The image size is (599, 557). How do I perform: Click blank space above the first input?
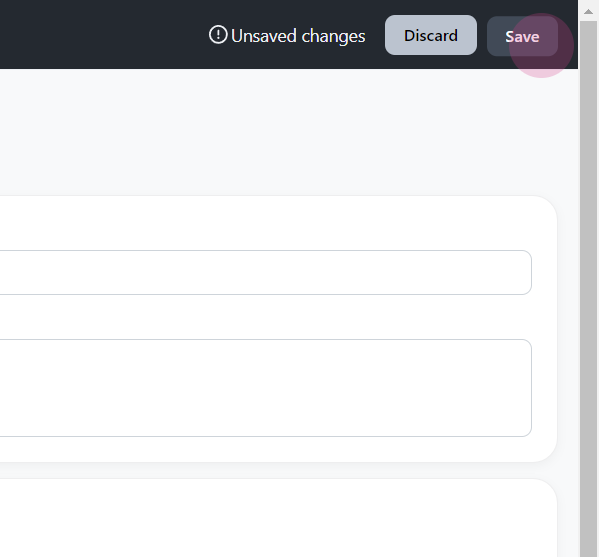(266, 223)
